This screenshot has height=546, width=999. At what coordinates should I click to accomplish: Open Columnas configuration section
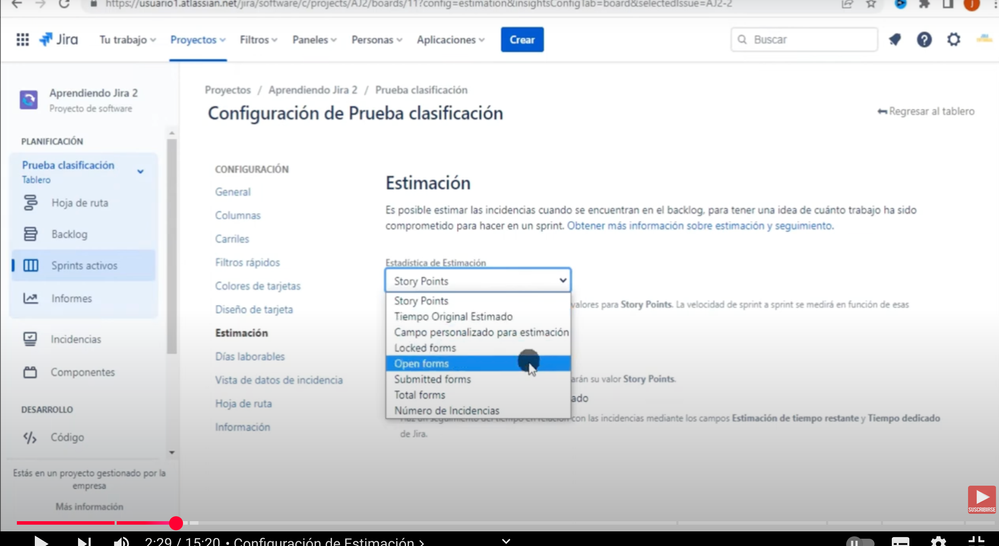point(238,215)
